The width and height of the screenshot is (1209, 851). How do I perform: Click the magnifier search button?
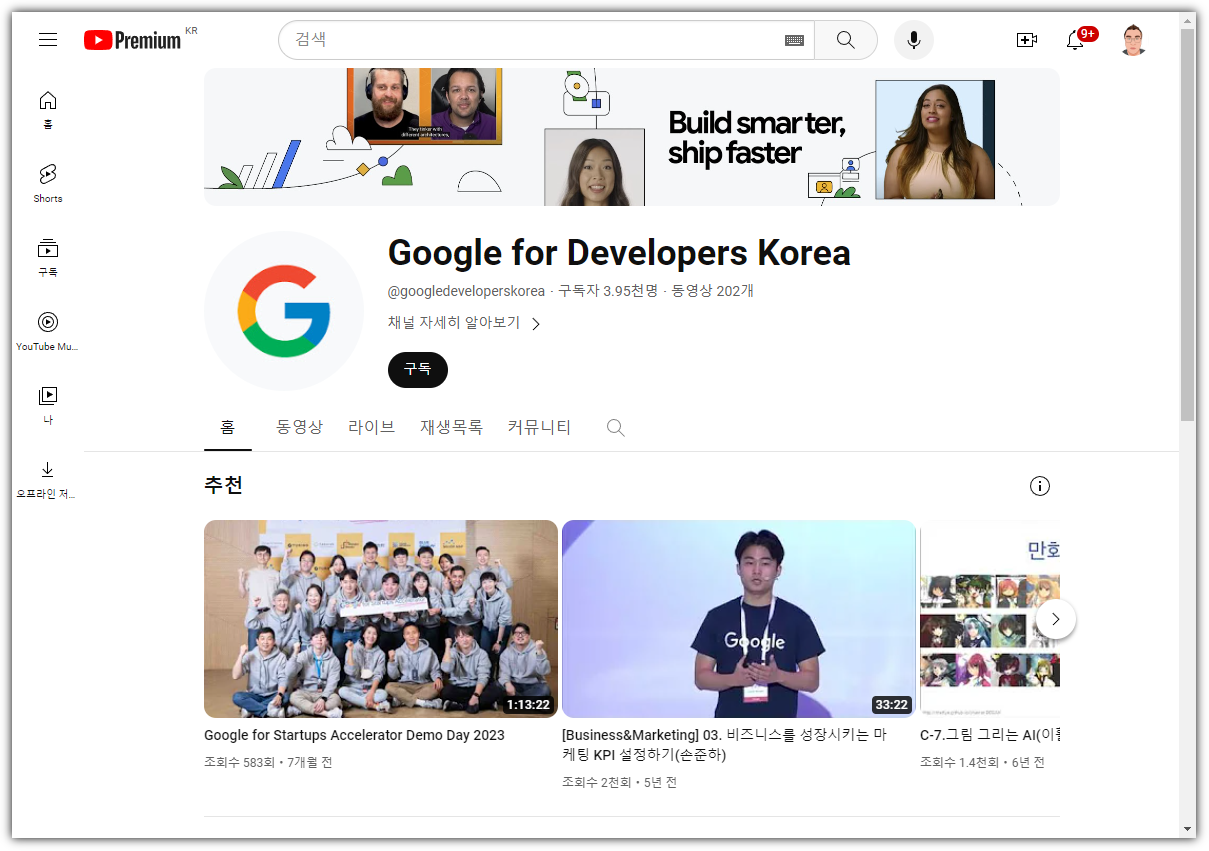846,40
